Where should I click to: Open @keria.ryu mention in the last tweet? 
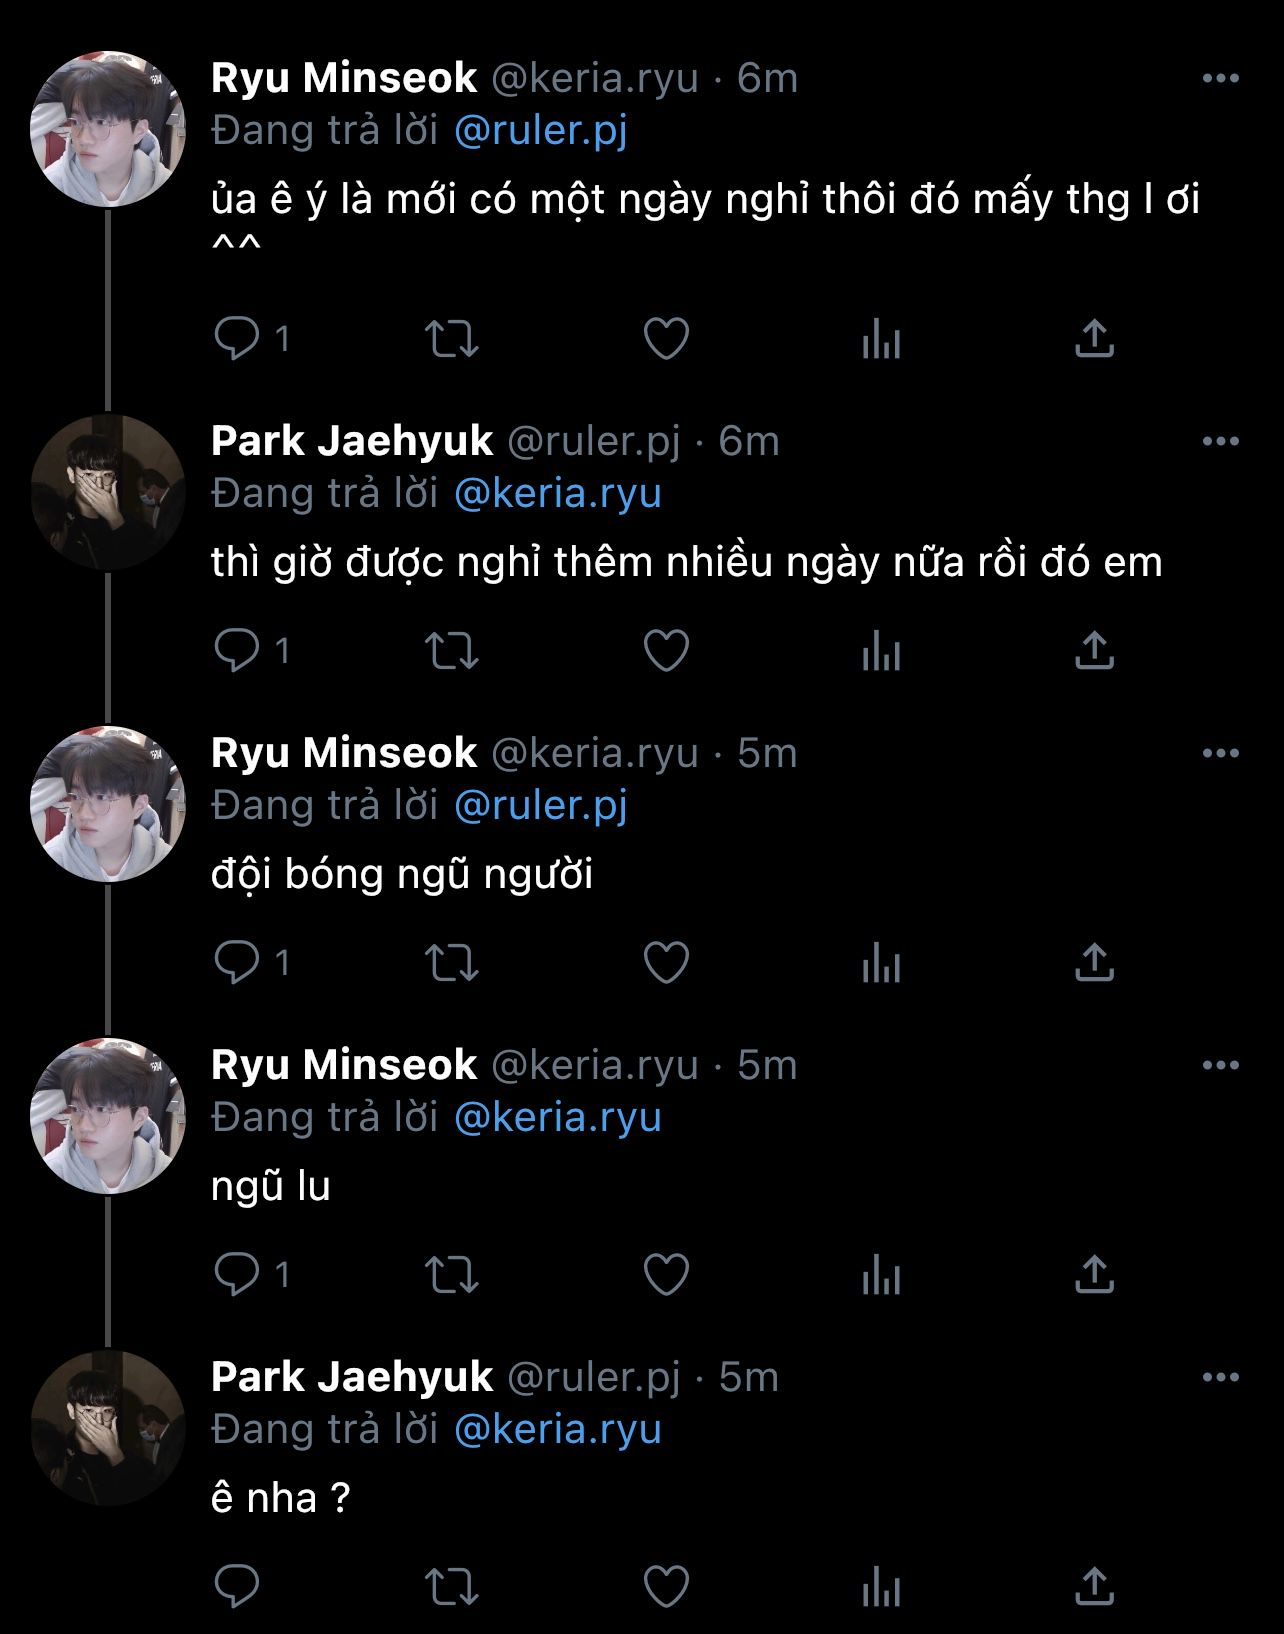558,1429
